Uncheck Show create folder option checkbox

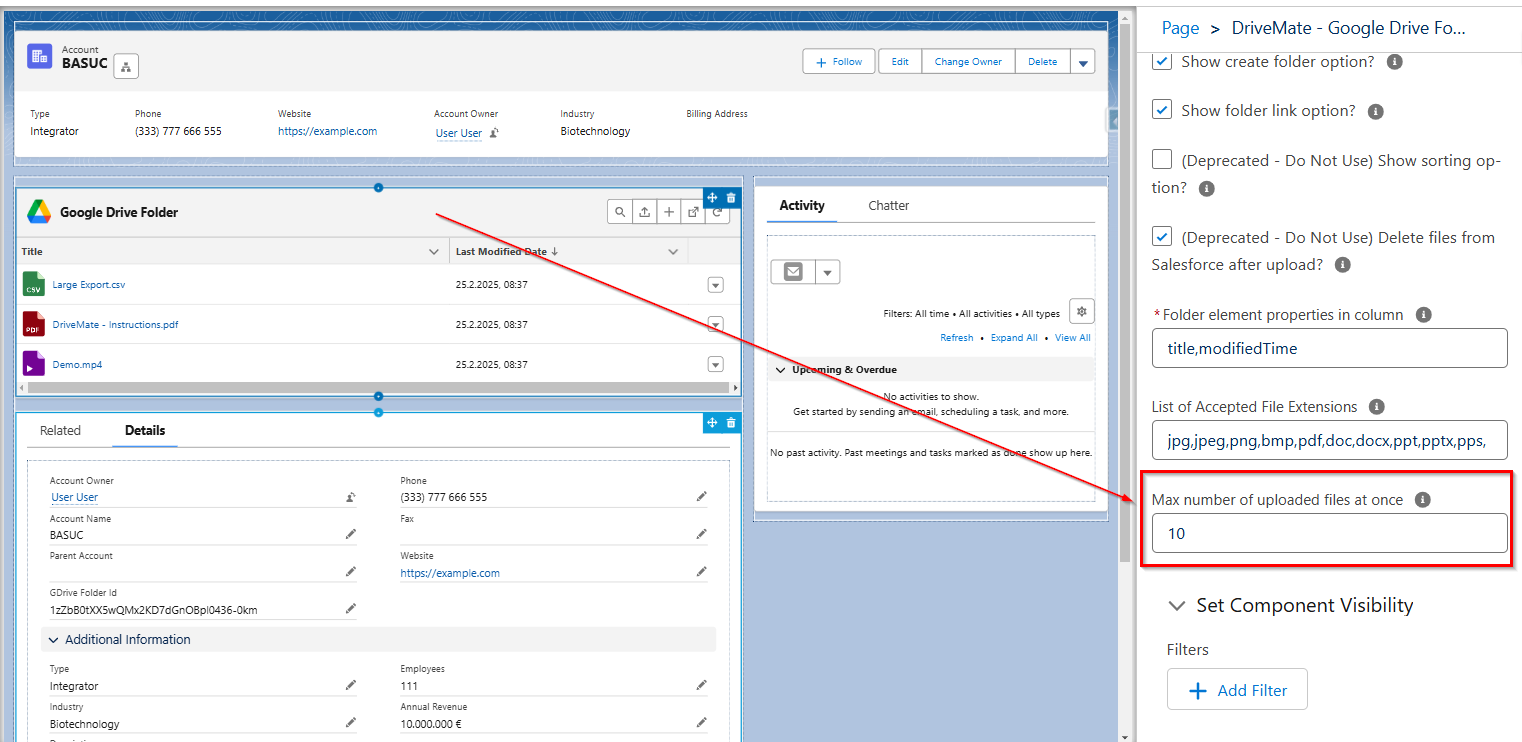click(x=1162, y=61)
